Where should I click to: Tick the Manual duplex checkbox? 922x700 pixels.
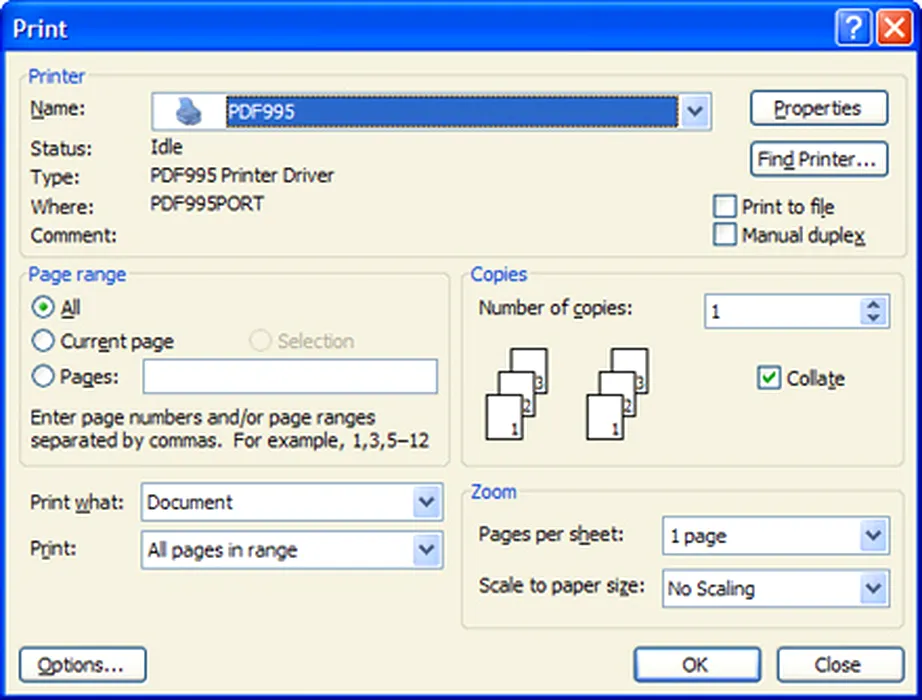click(x=725, y=235)
